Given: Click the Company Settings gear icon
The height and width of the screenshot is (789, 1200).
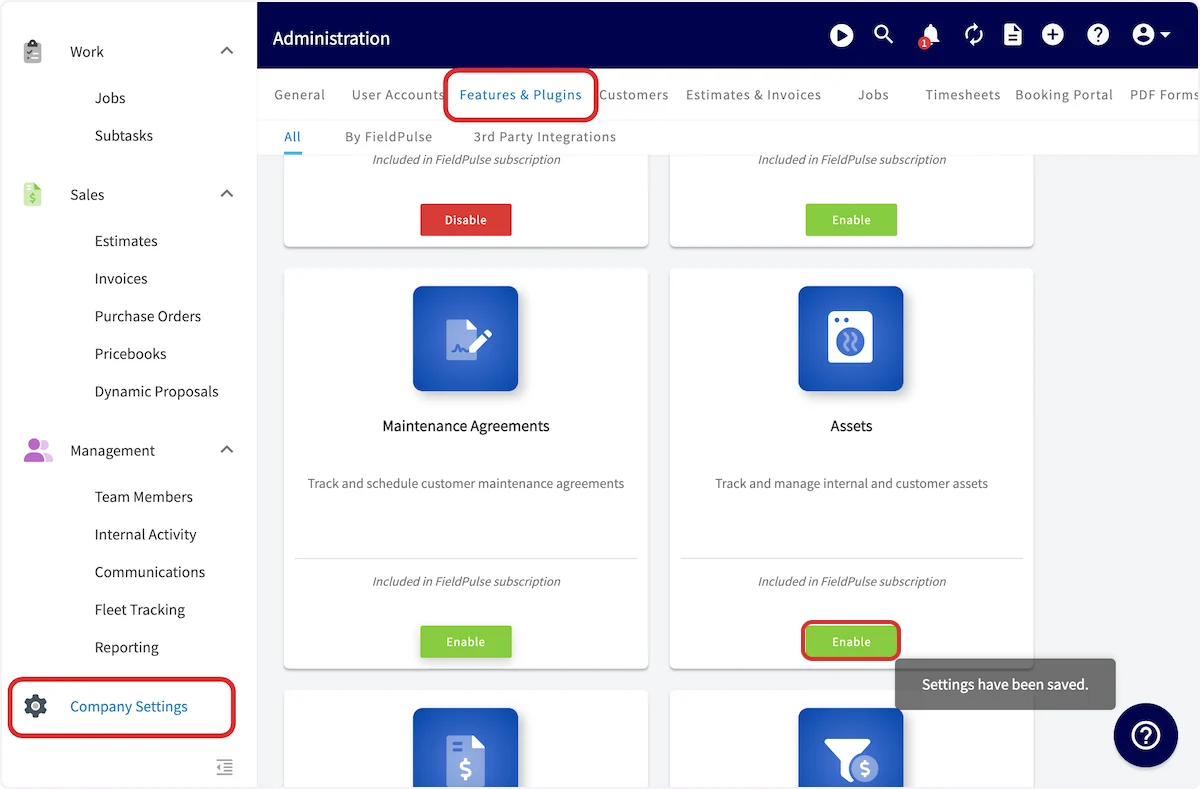Looking at the screenshot, I should click(x=35, y=706).
